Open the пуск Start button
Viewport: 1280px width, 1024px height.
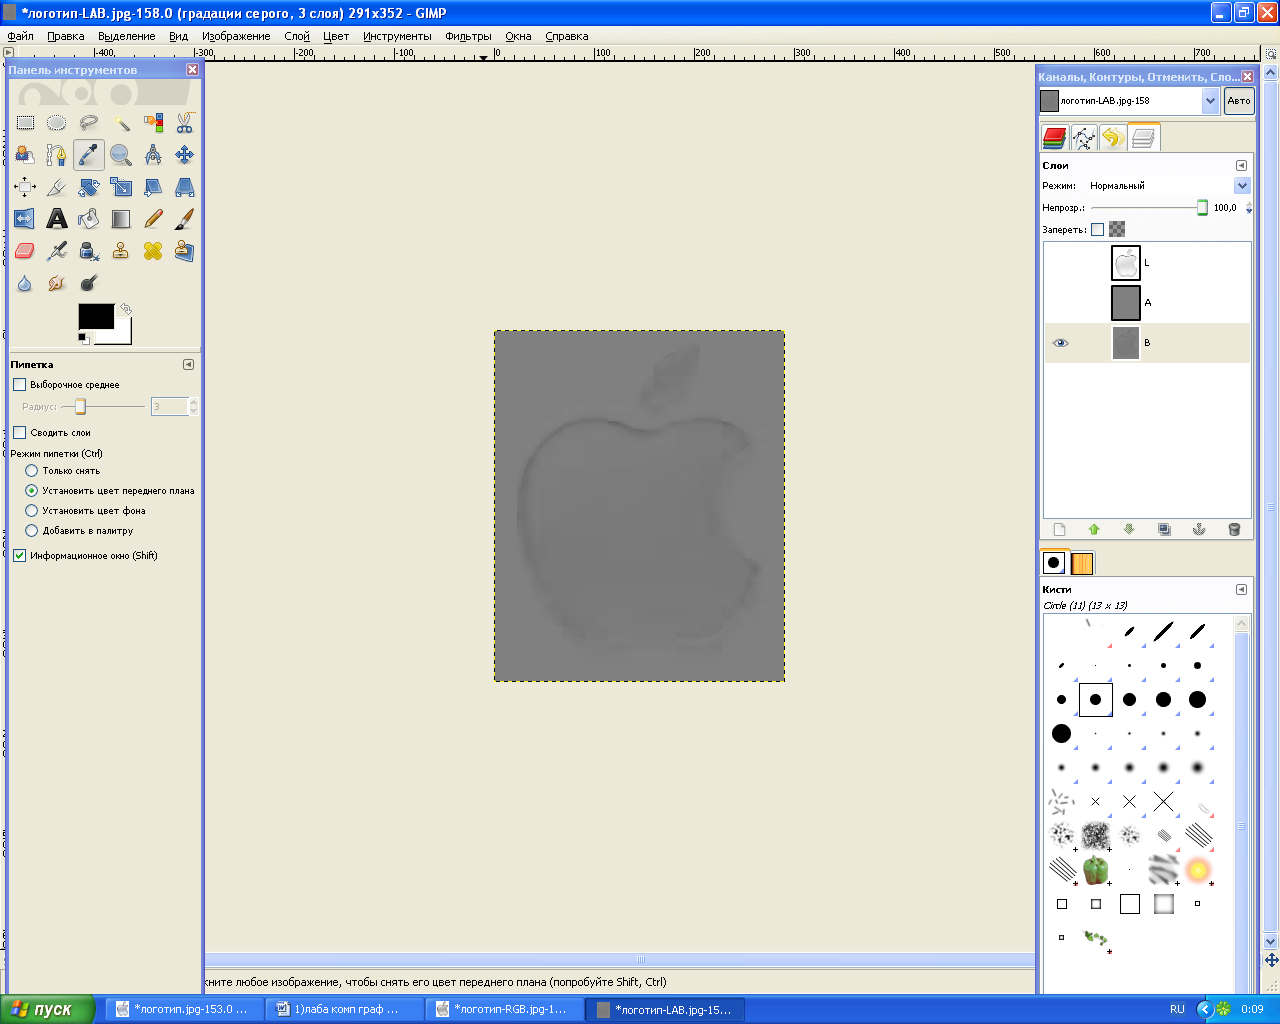[x=48, y=1009]
